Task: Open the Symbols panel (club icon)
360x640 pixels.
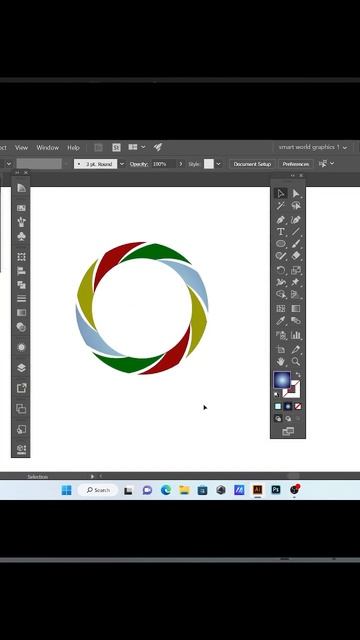Action: click(x=21, y=236)
